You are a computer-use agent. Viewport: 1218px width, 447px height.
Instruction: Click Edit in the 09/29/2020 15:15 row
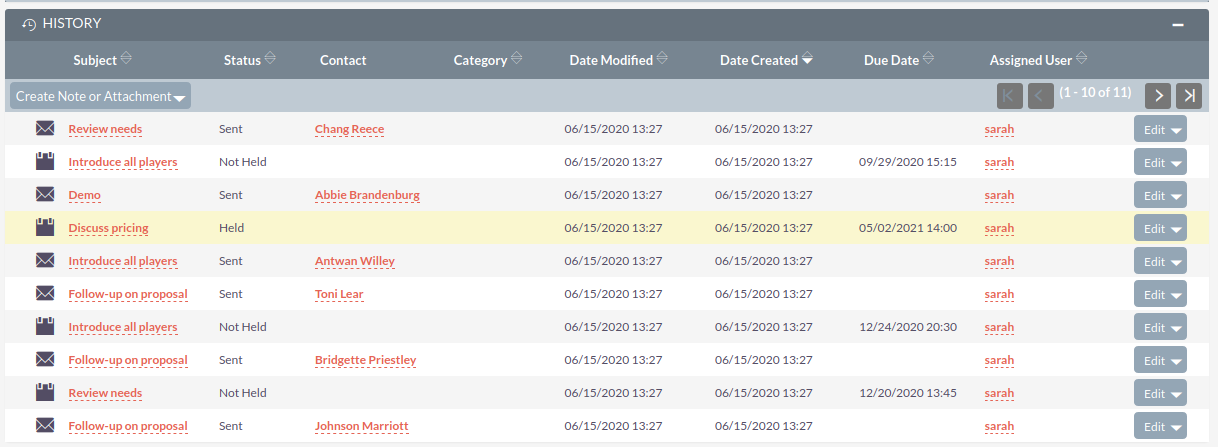click(1153, 162)
